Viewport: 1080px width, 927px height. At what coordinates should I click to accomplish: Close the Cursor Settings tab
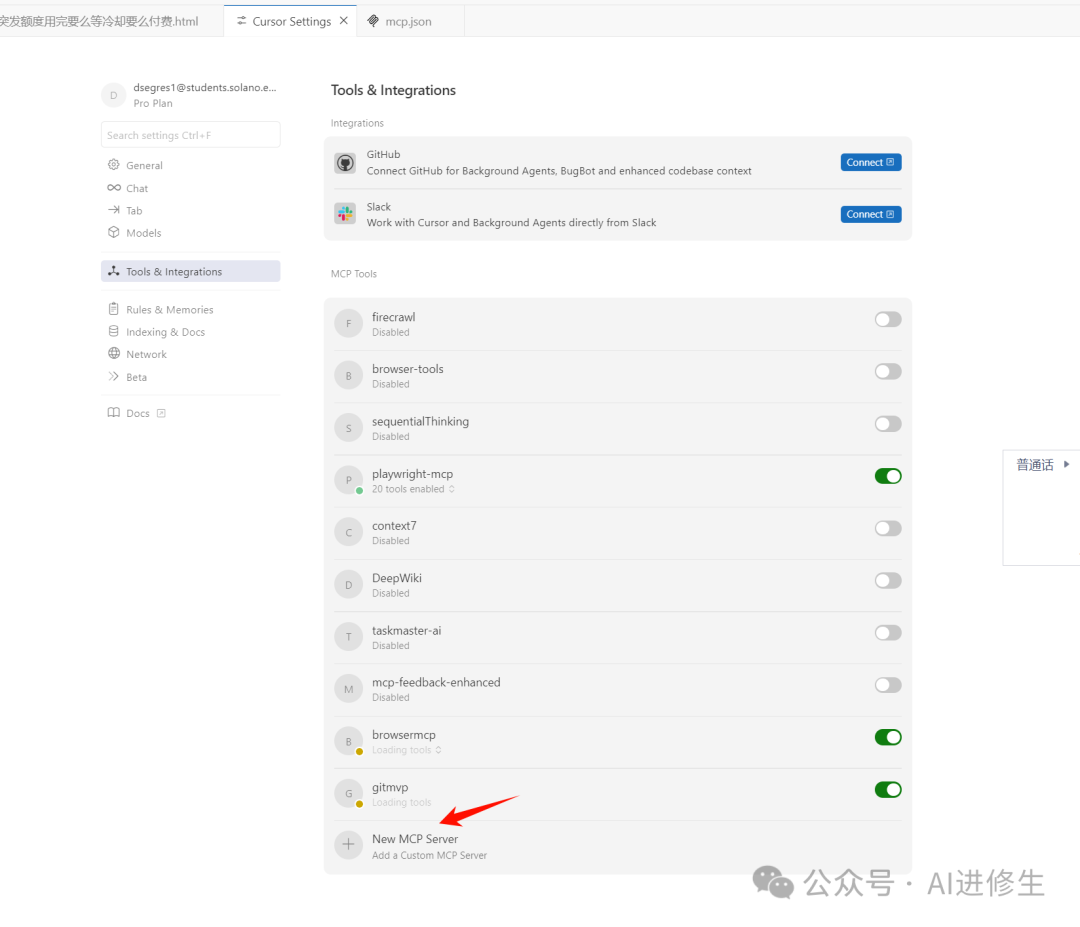point(344,21)
